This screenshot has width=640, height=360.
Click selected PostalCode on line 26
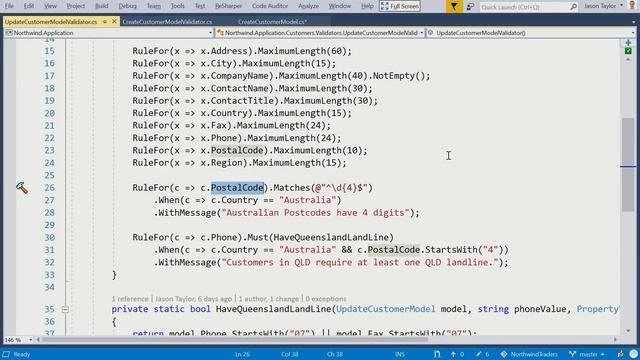(x=237, y=188)
